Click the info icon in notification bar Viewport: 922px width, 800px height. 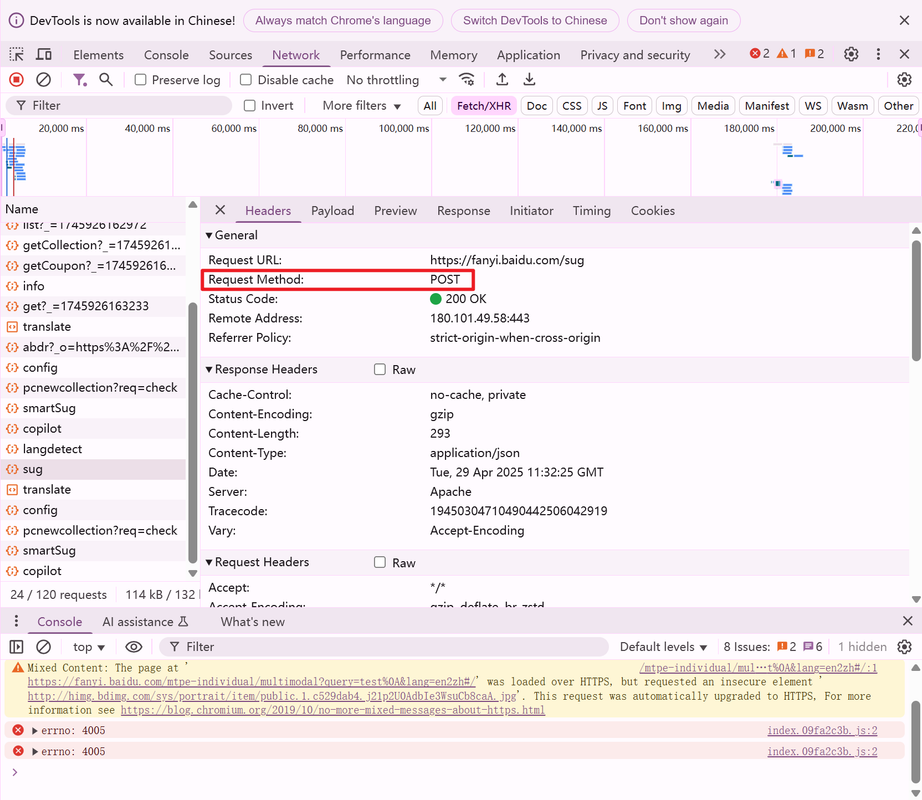pyautogui.click(x=16, y=21)
